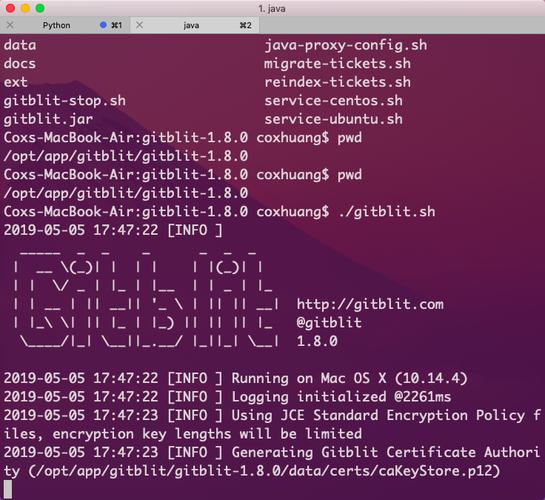Open the http://gitblit.com URL

[370, 304]
